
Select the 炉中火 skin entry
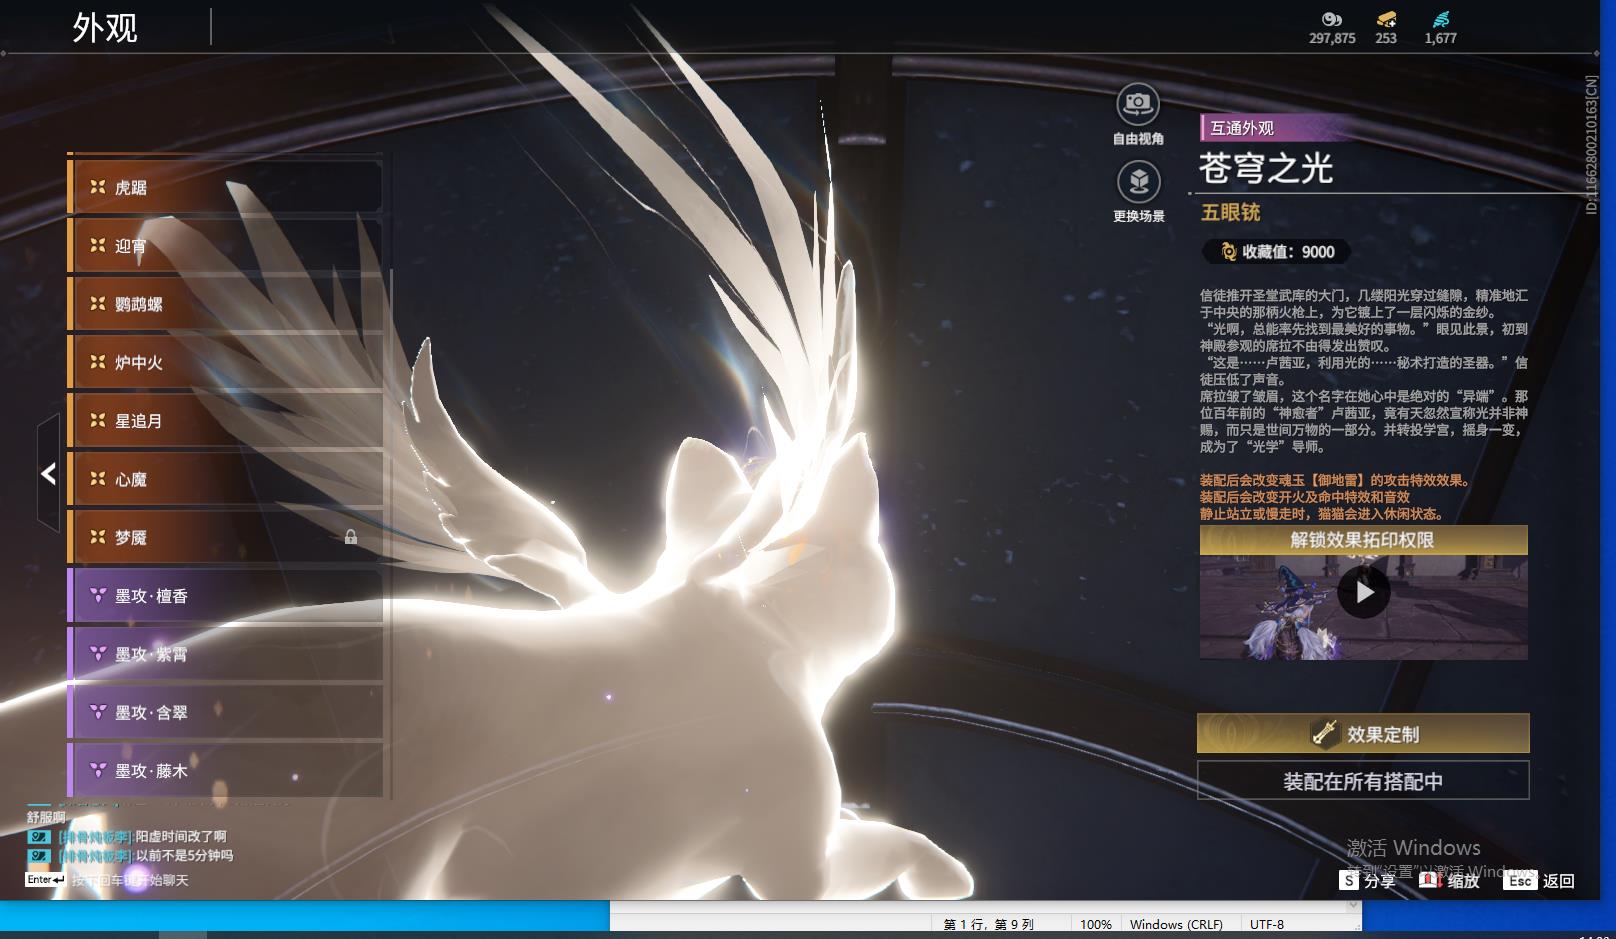coord(225,362)
